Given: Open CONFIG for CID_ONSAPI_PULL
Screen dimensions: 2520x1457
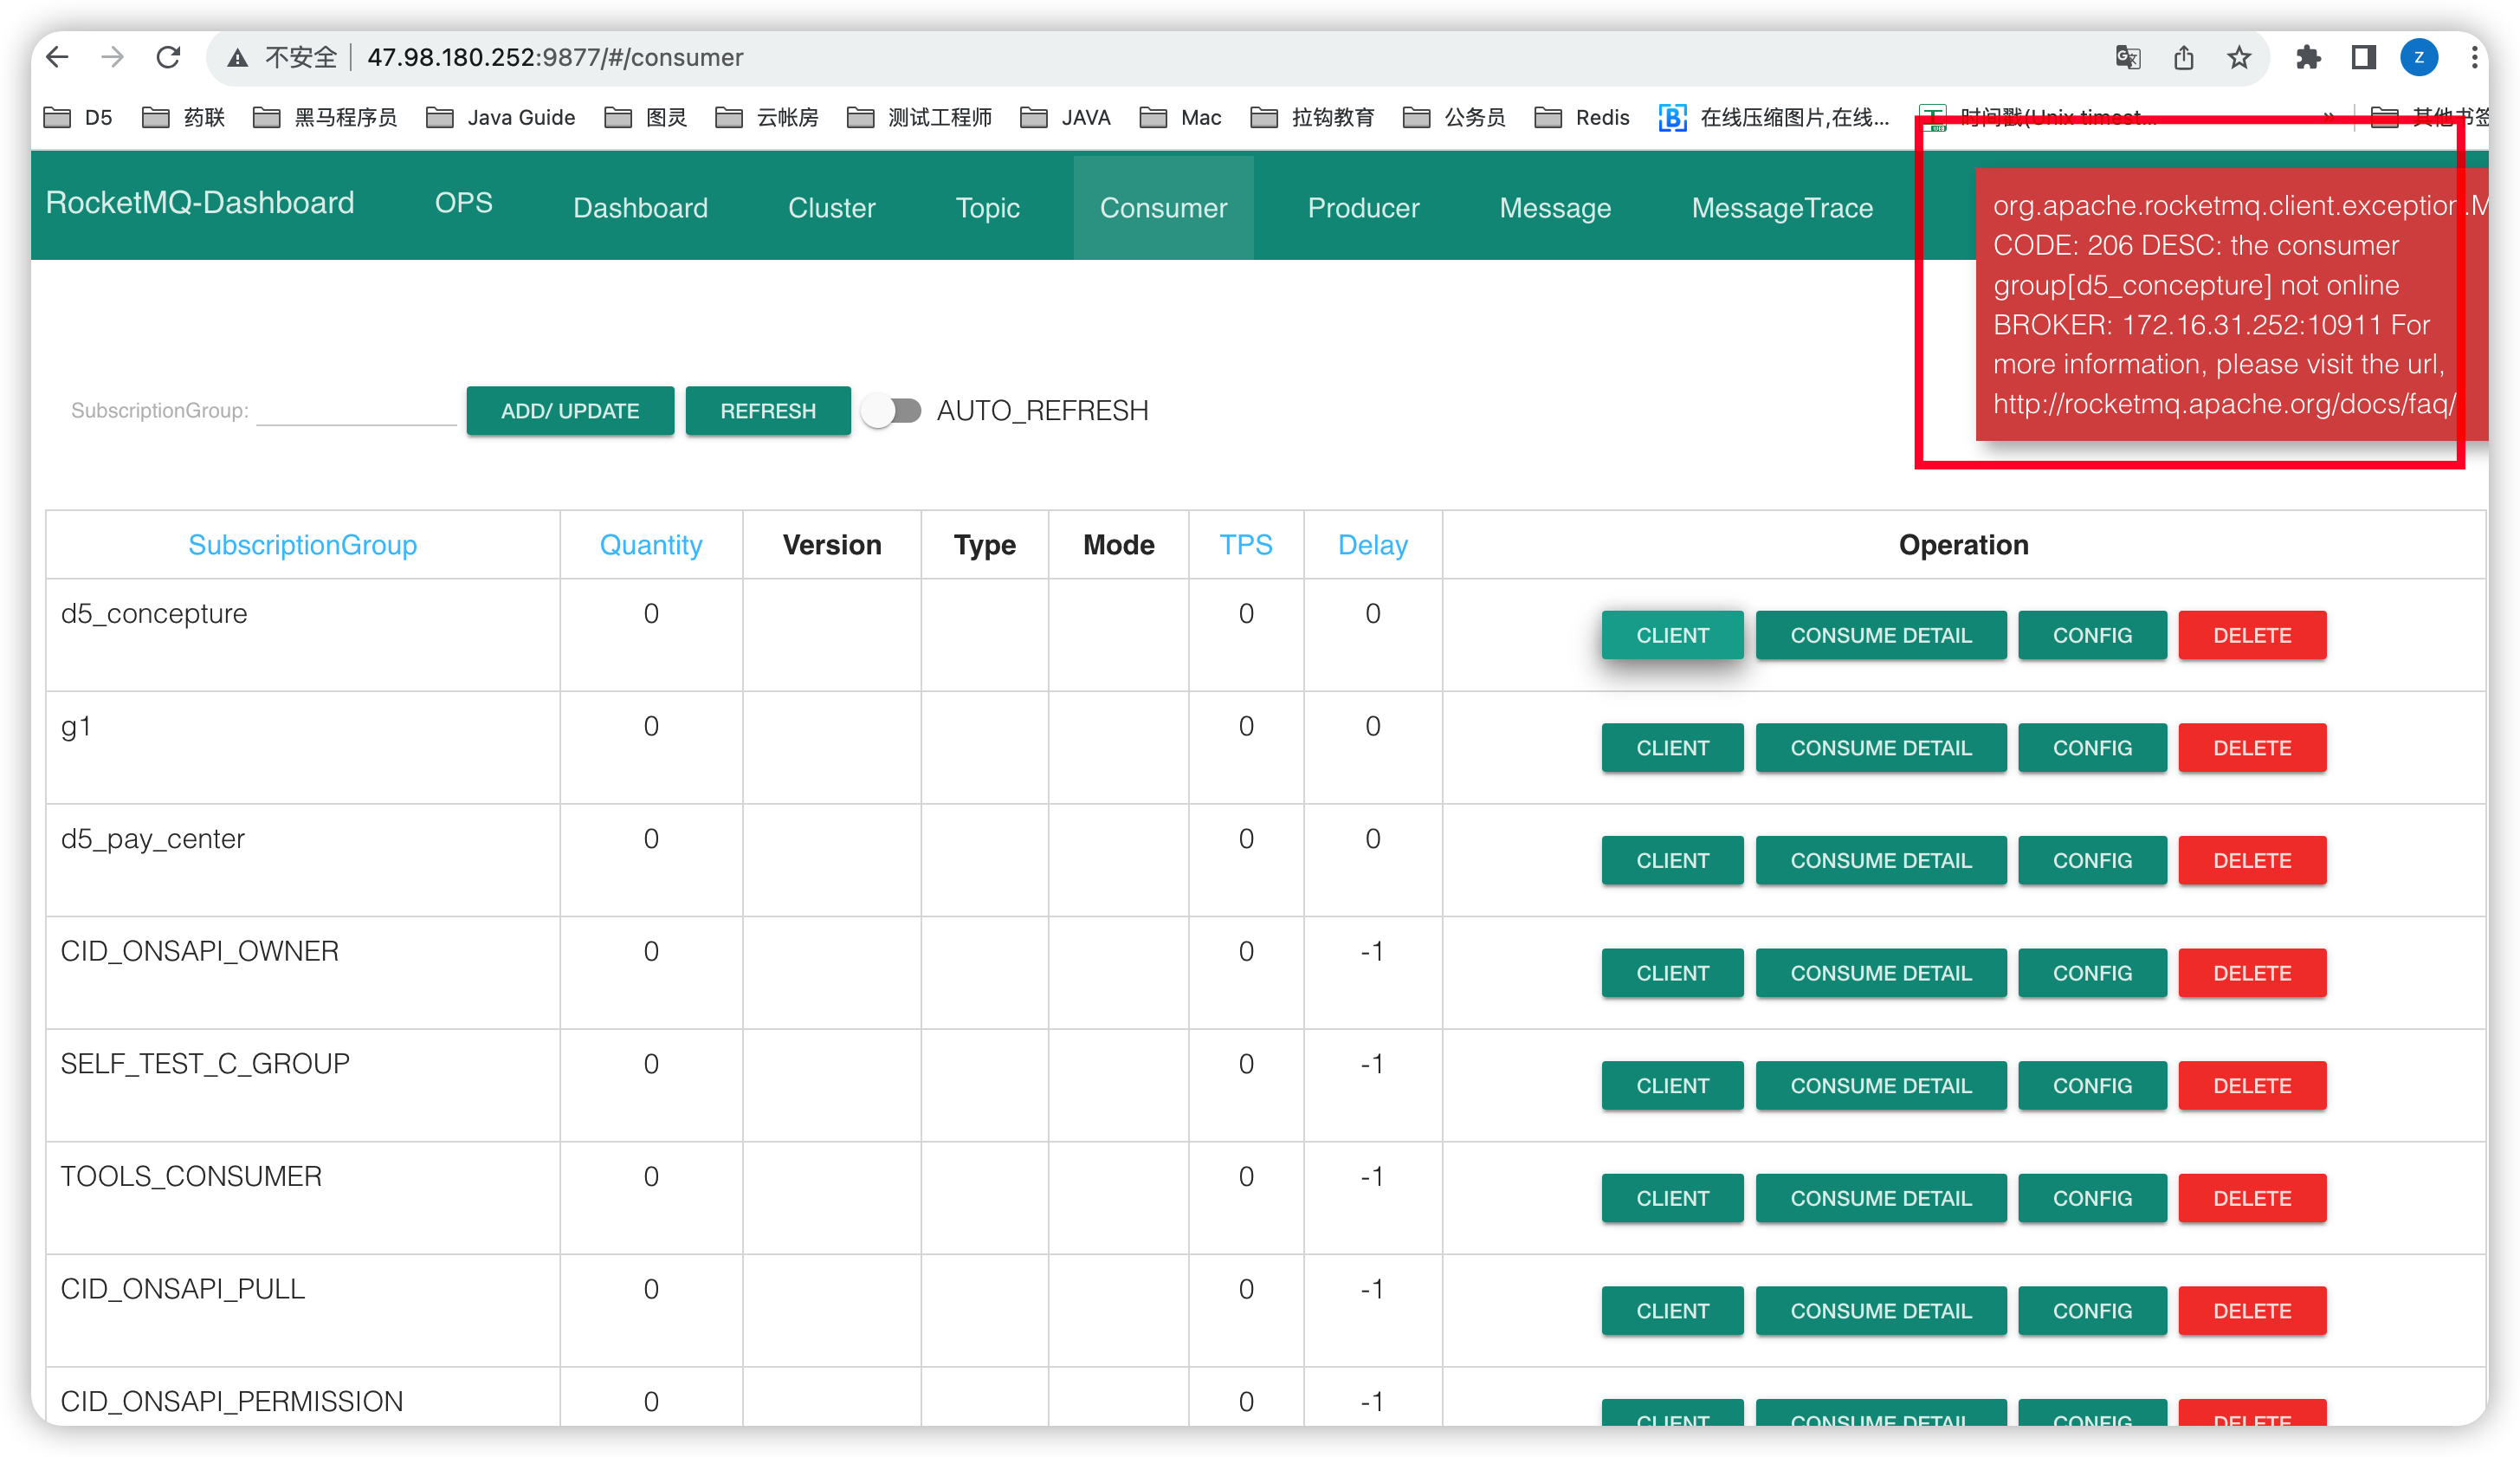Looking at the screenshot, I should [x=2092, y=1311].
